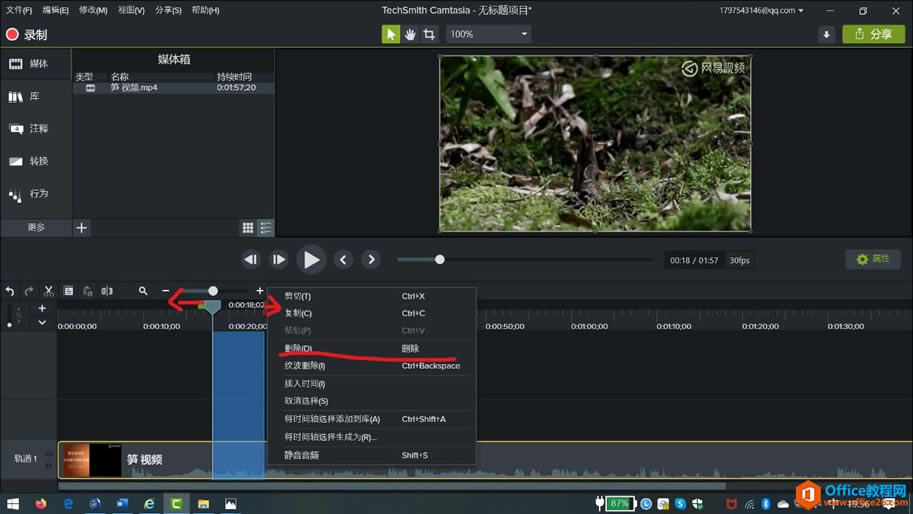Image resolution: width=913 pixels, height=514 pixels.
Task: Open the 修改(M) menu
Action: [x=93, y=10]
